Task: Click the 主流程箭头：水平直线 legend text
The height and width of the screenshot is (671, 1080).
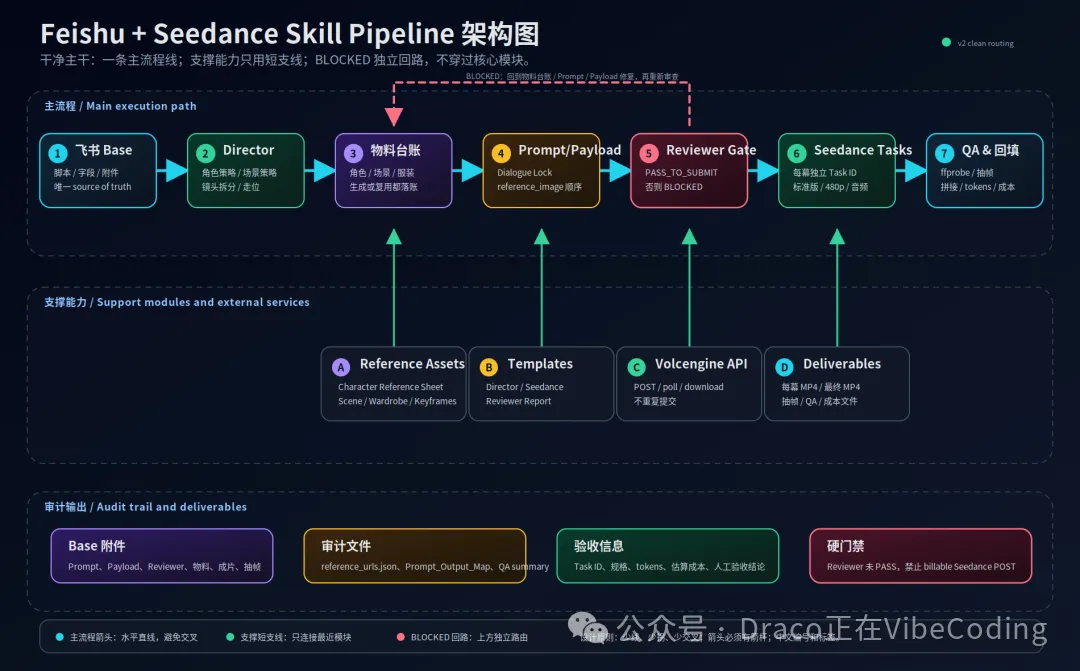Action: coord(134,638)
